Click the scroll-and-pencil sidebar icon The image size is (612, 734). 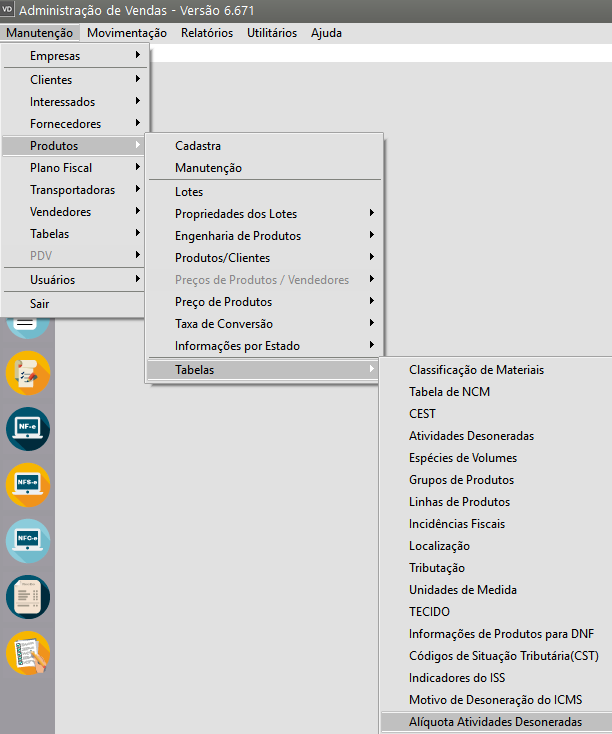click(27, 373)
